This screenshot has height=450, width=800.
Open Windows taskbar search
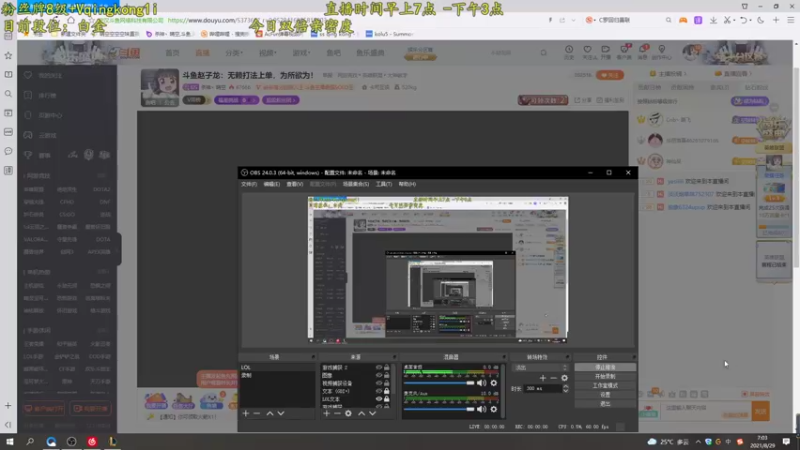coord(30,441)
